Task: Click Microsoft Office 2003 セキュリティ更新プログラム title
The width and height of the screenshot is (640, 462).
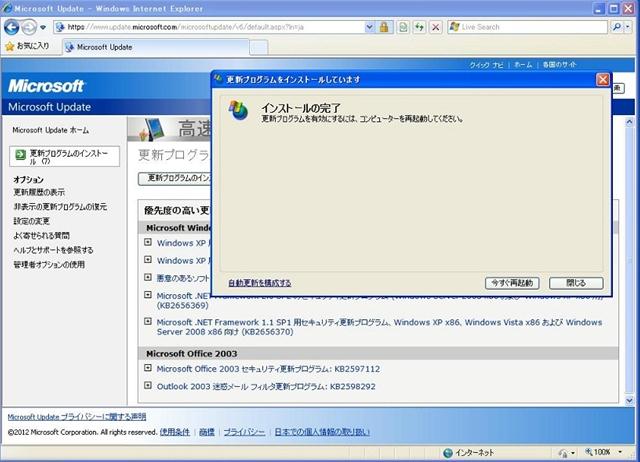Action: tap(268, 369)
